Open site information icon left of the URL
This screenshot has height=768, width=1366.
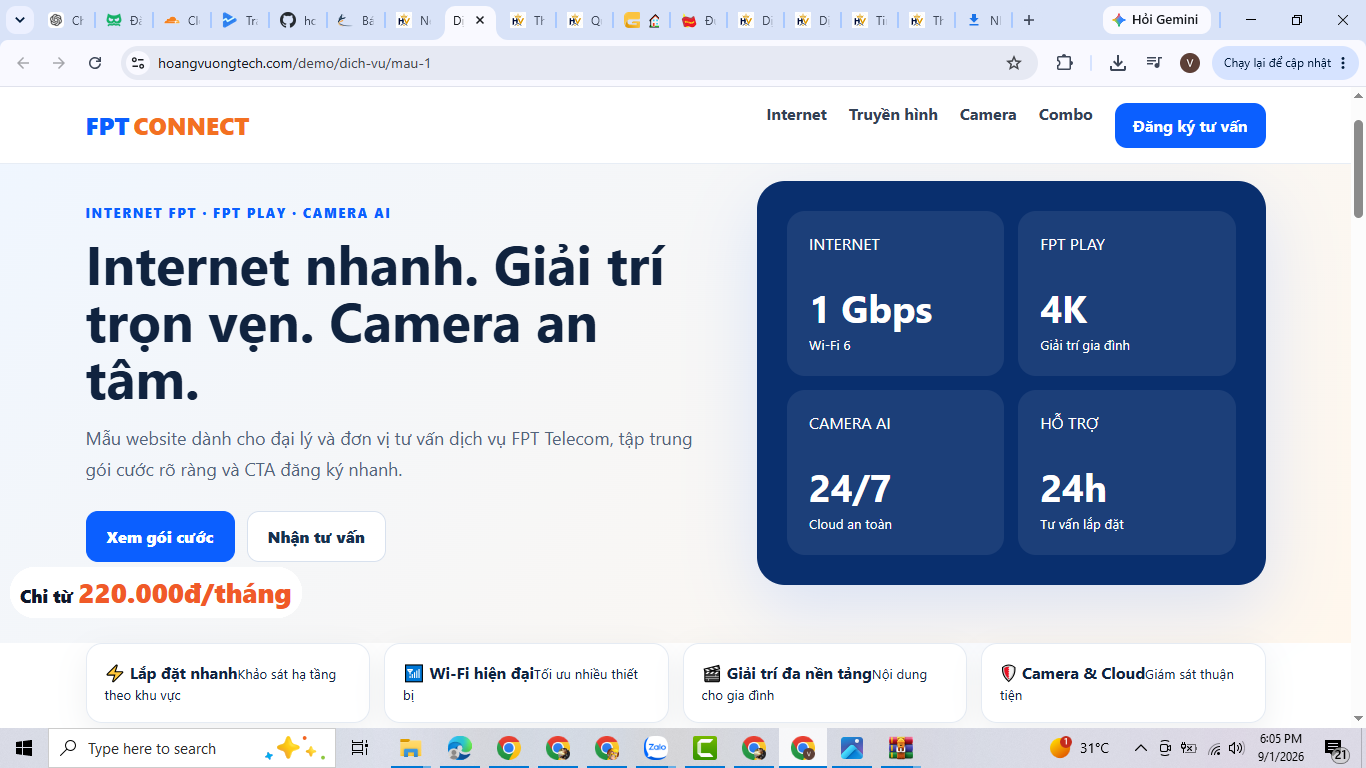[x=139, y=63]
